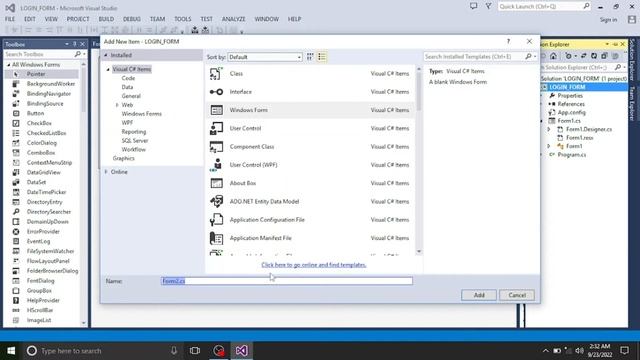Click the dialog help question mark
The height and width of the screenshot is (360, 640).
coord(508,41)
